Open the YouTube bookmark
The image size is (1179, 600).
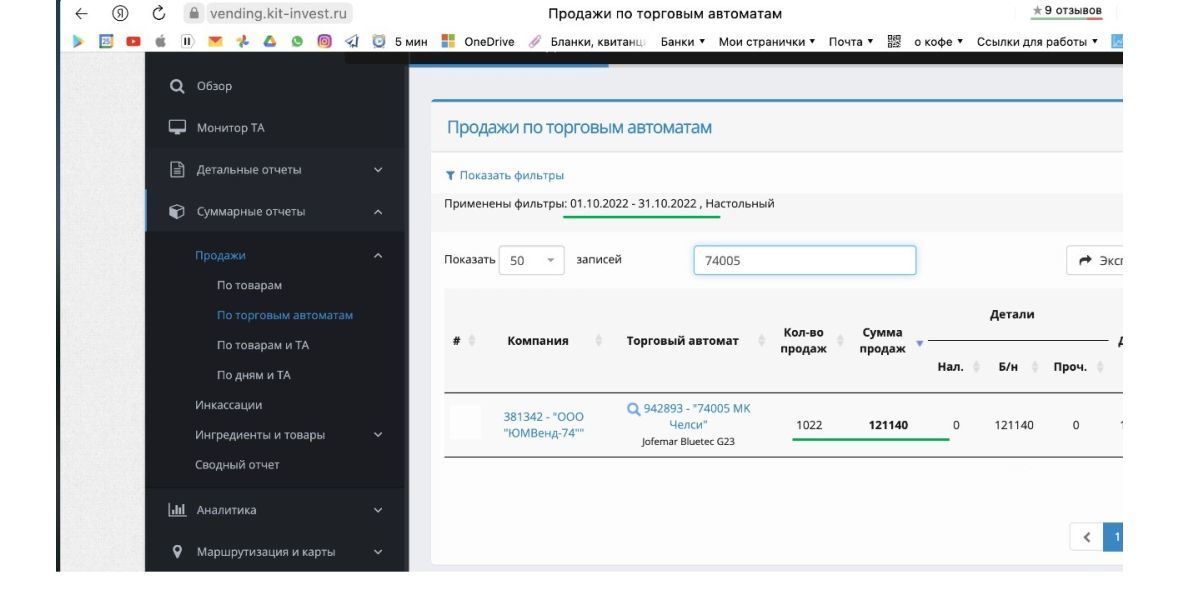tap(133, 41)
